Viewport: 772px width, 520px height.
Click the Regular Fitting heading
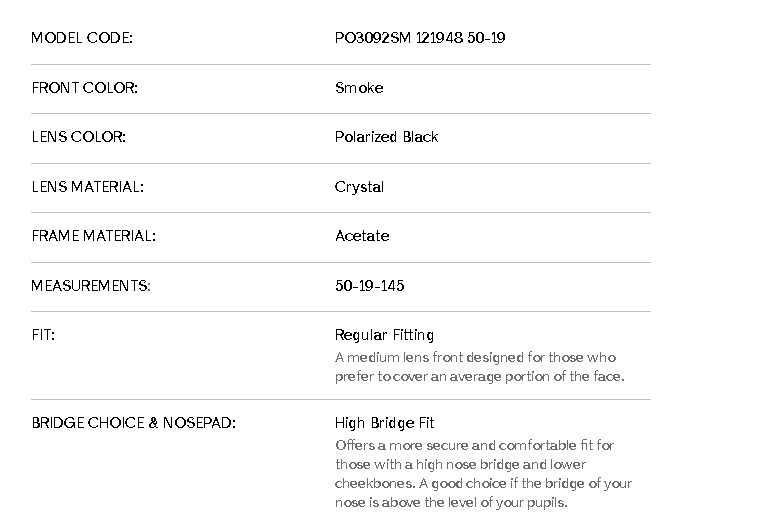[x=384, y=335]
